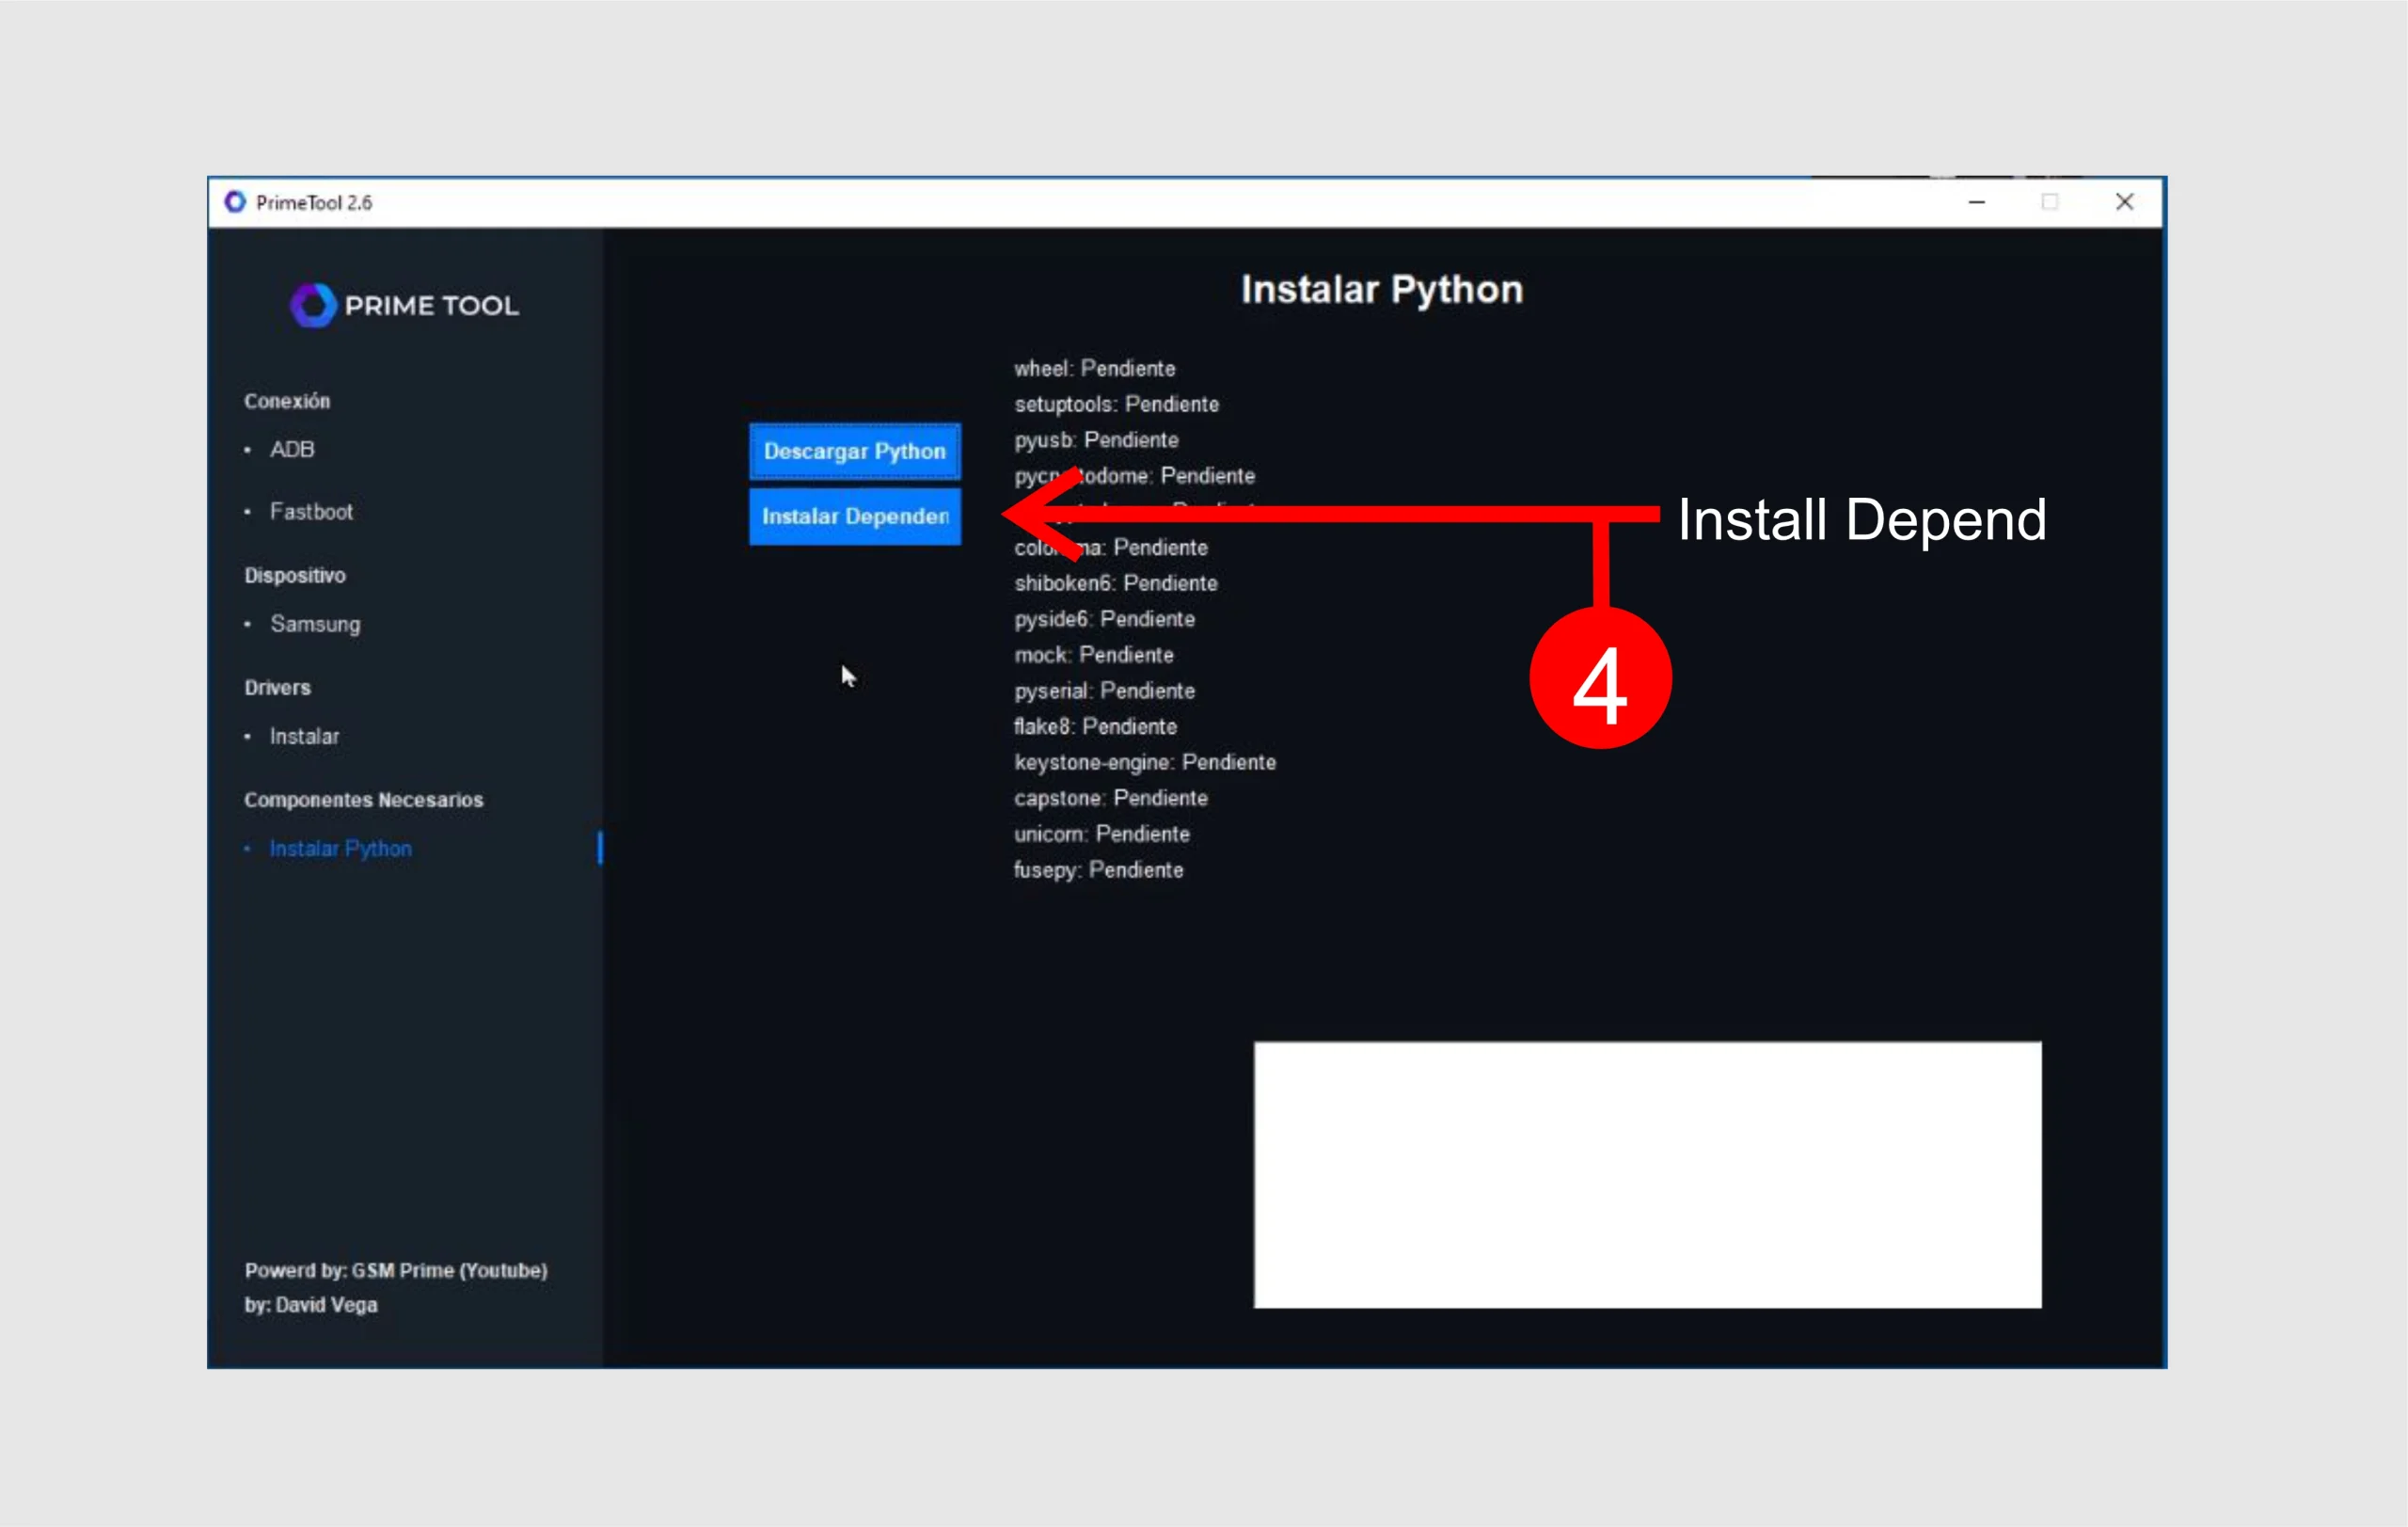
Task: Click the Descargar Python button
Action: 854,451
